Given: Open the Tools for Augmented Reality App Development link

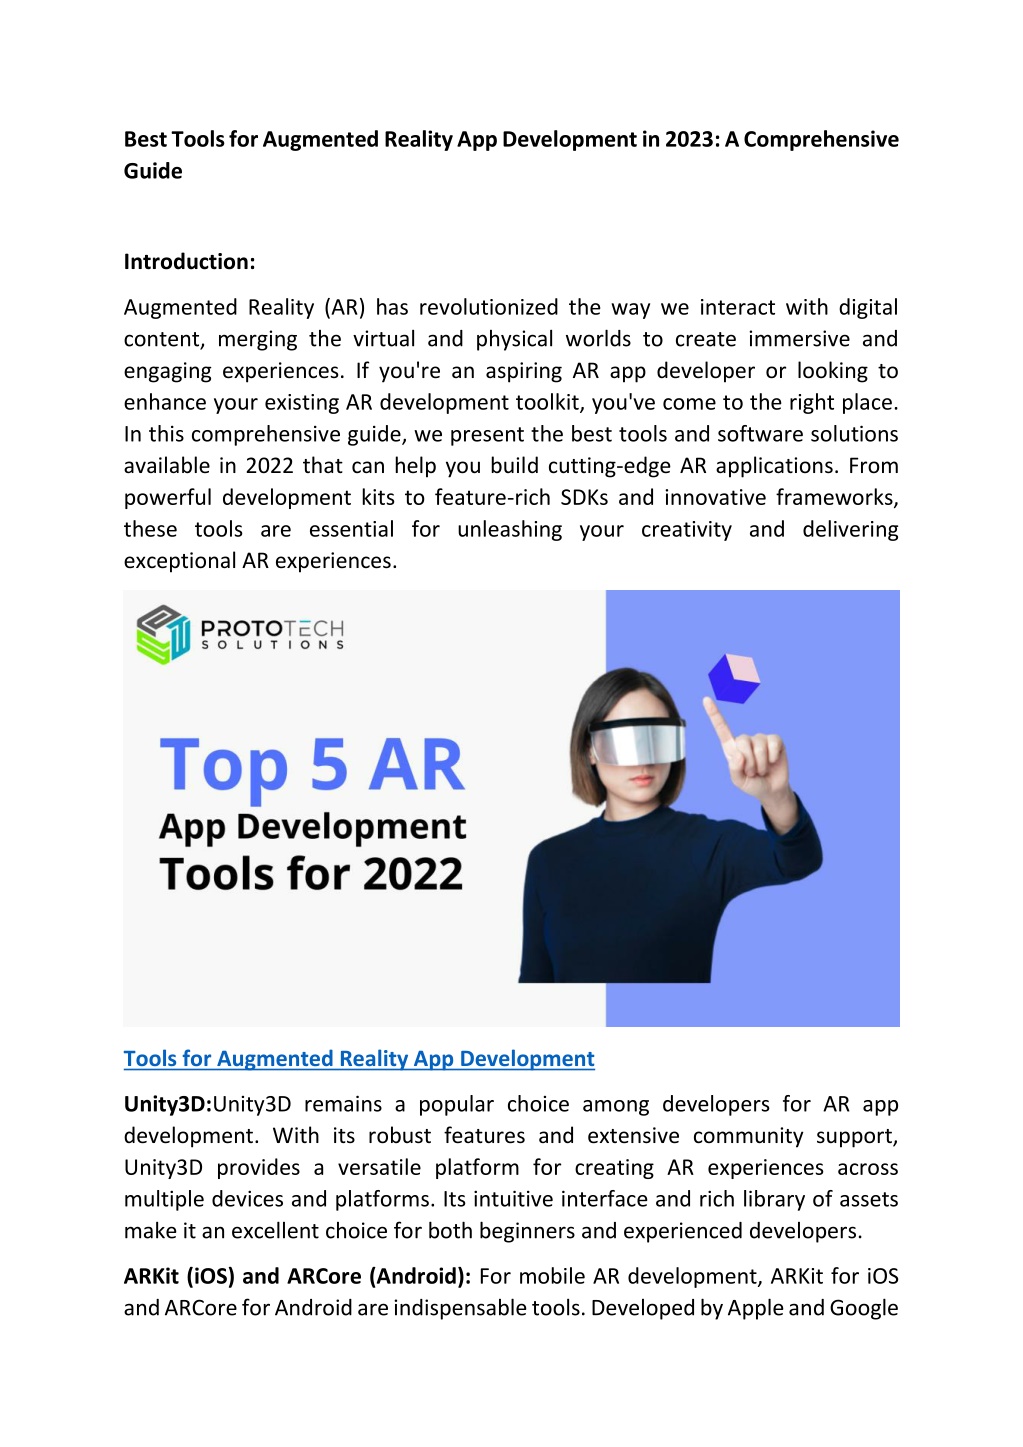Looking at the screenshot, I should point(359,1058).
